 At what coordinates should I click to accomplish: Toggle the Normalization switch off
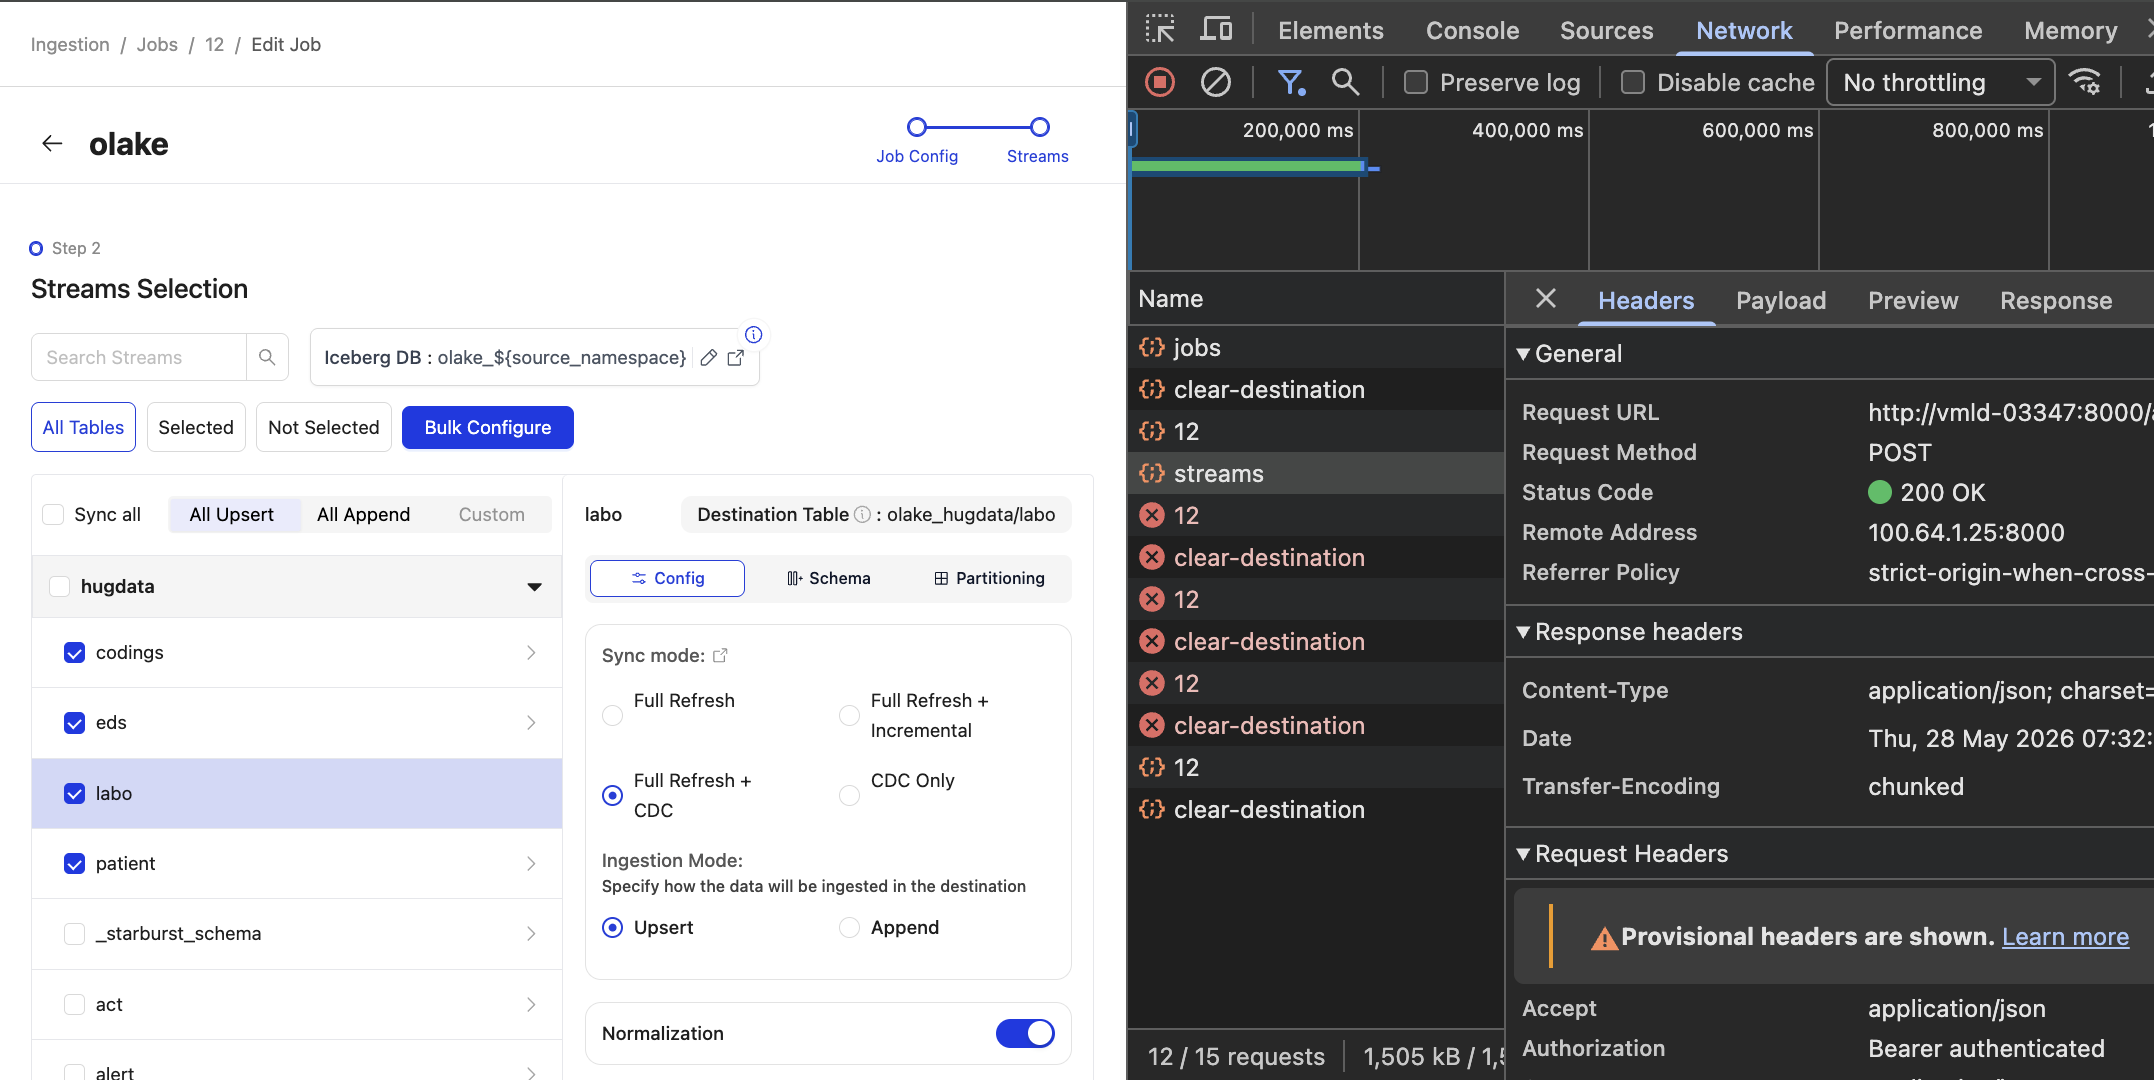1025,1033
